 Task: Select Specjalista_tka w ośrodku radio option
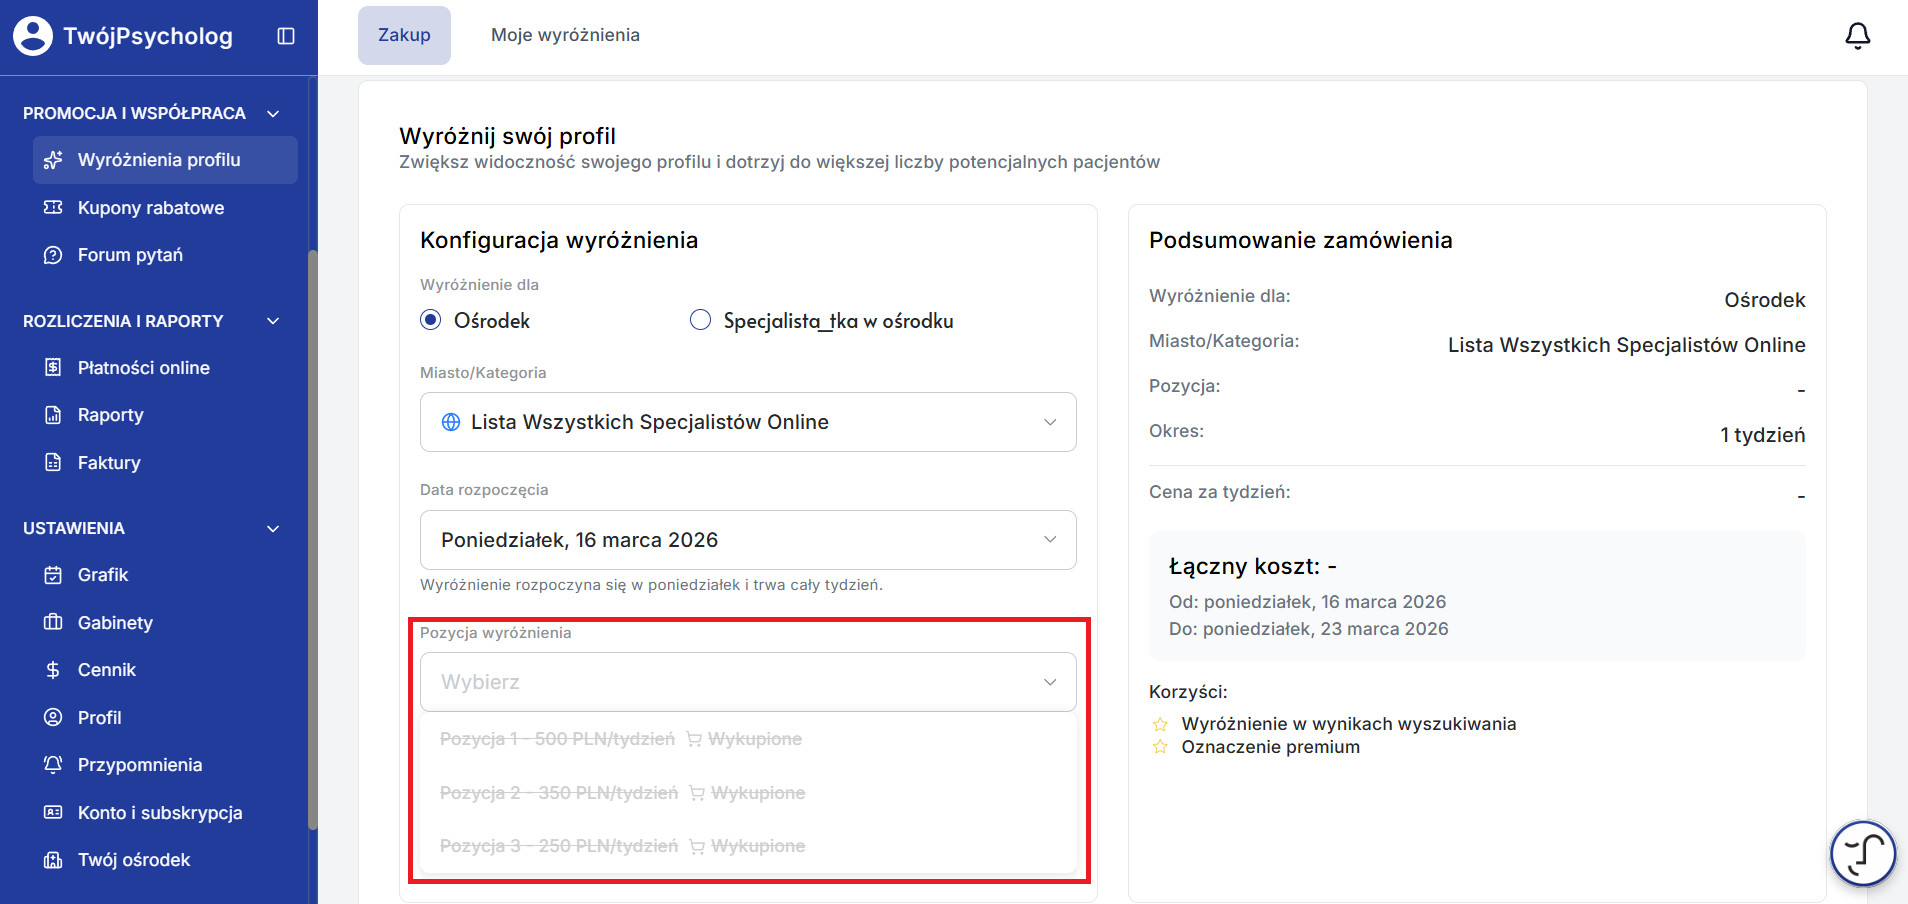(x=701, y=320)
